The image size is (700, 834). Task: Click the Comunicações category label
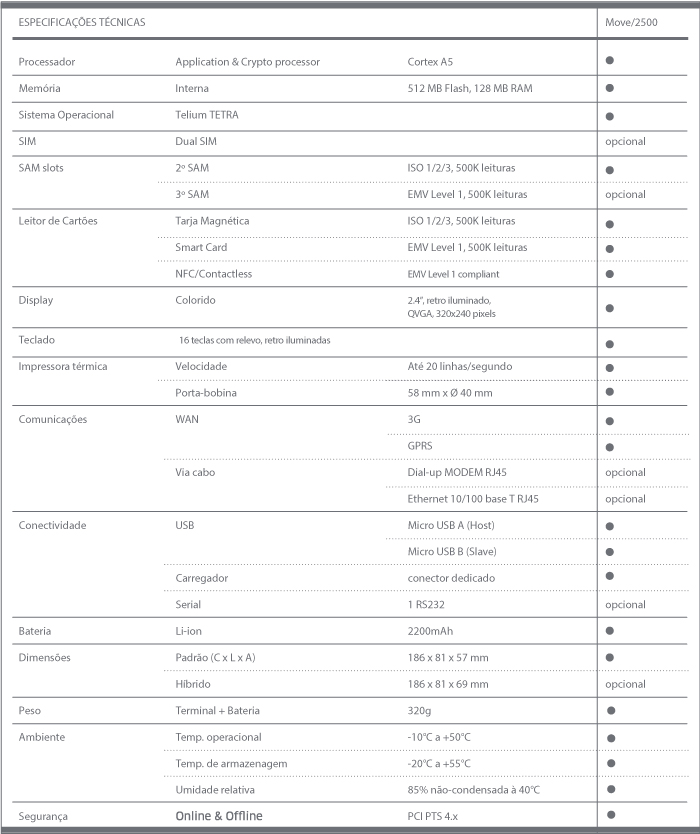coord(53,419)
